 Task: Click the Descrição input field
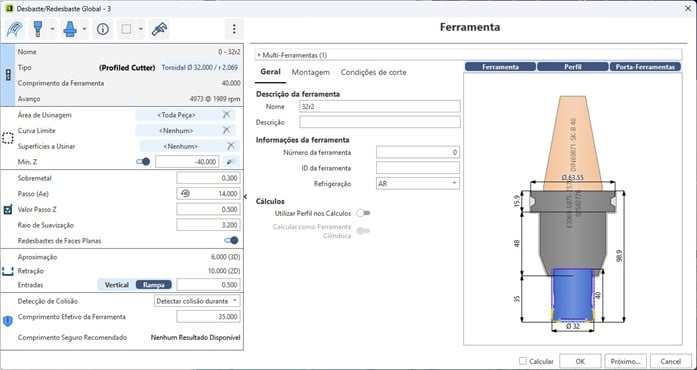point(380,122)
